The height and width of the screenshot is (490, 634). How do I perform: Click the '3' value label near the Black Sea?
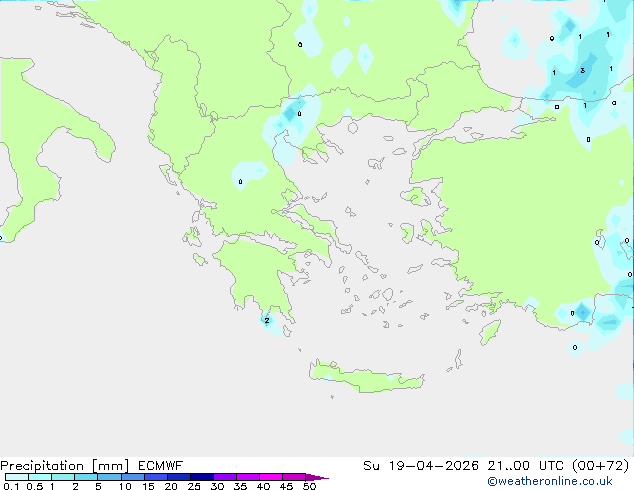coord(582,70)
